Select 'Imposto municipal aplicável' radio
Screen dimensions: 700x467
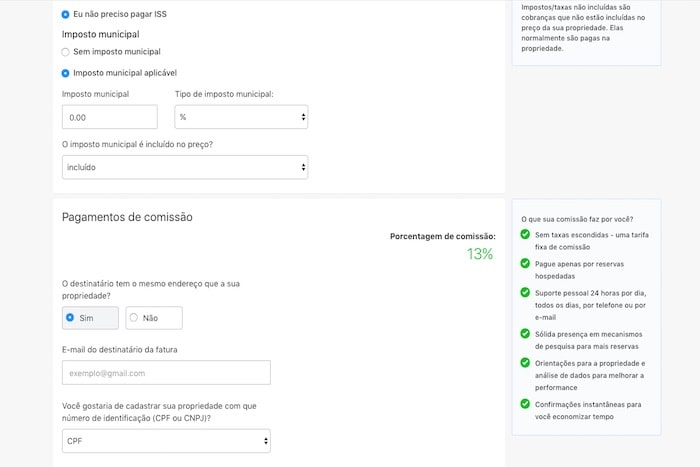[65, 73]
